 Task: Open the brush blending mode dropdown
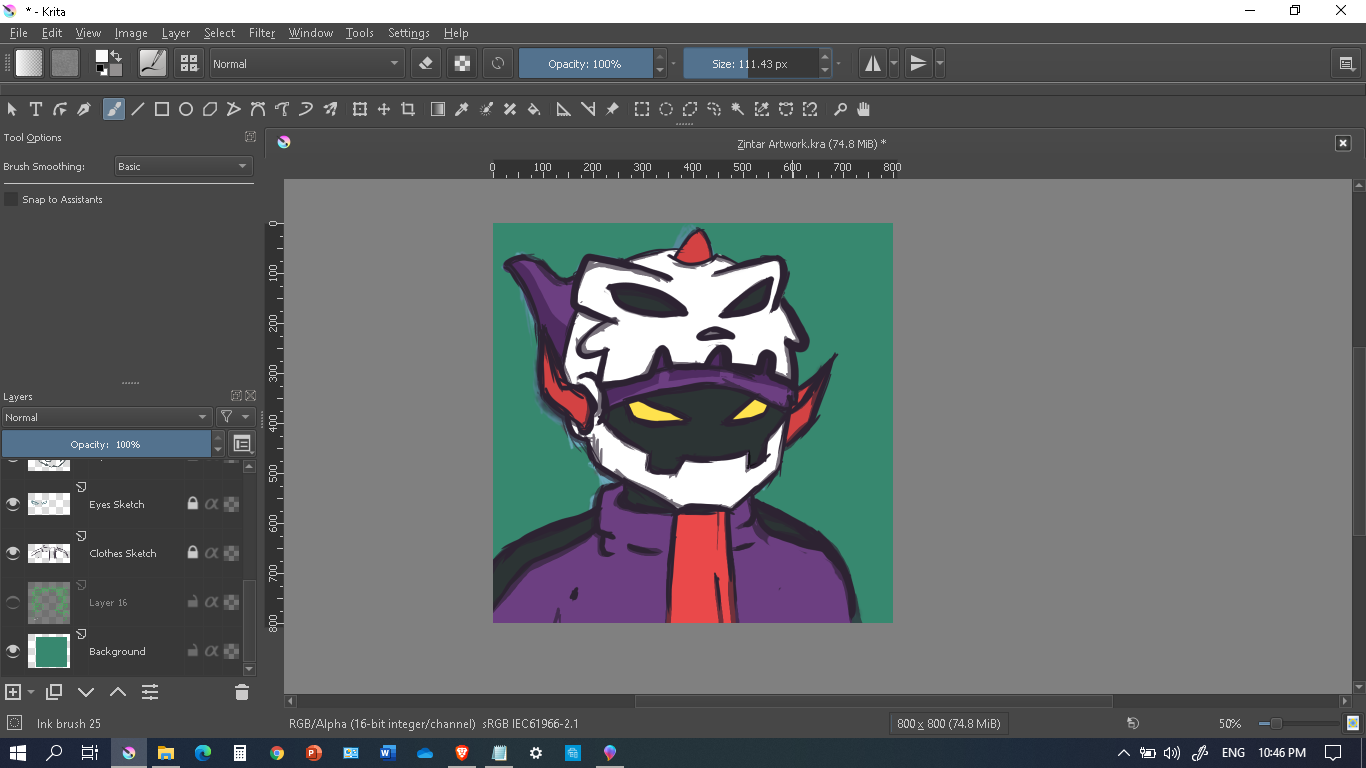[x=306, y=63]
